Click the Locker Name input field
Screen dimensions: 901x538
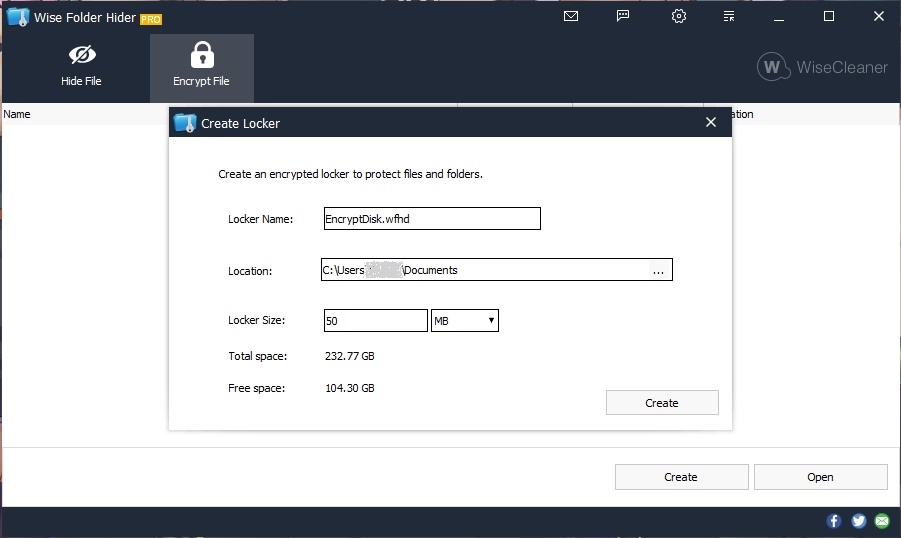pos(432,218)
